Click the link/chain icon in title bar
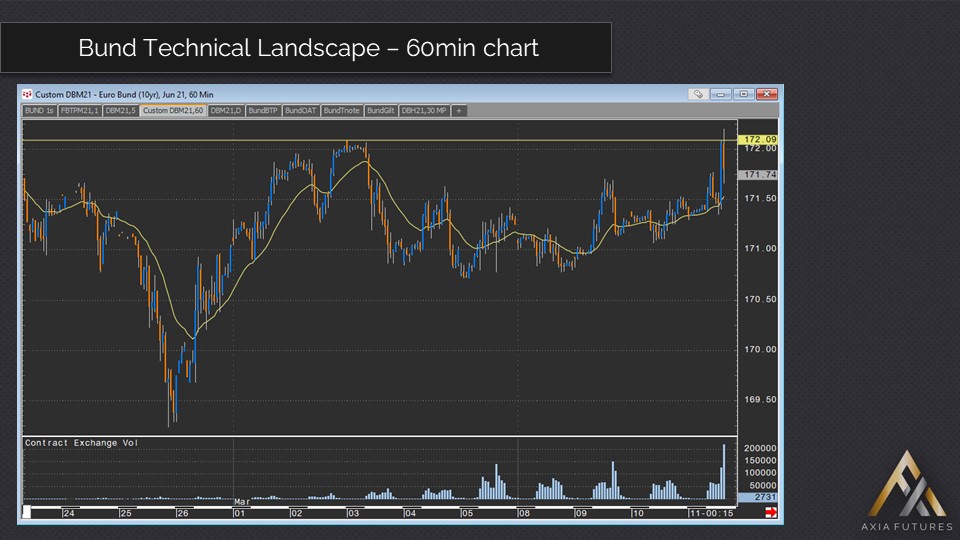The height and width of the screenshot is (540, 960). tap(698, 94)
